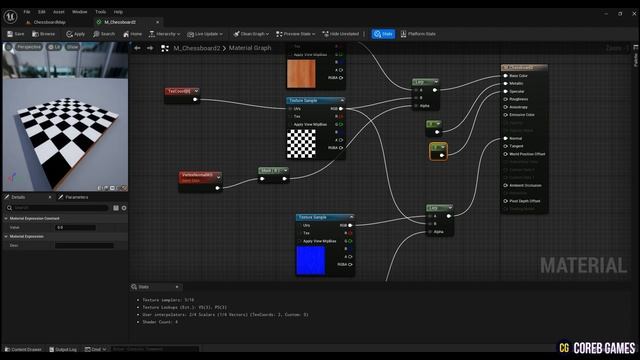The image size is (640, 360).
Task: Click the Platform Stats icon
Action: click(x=403, y=34)
